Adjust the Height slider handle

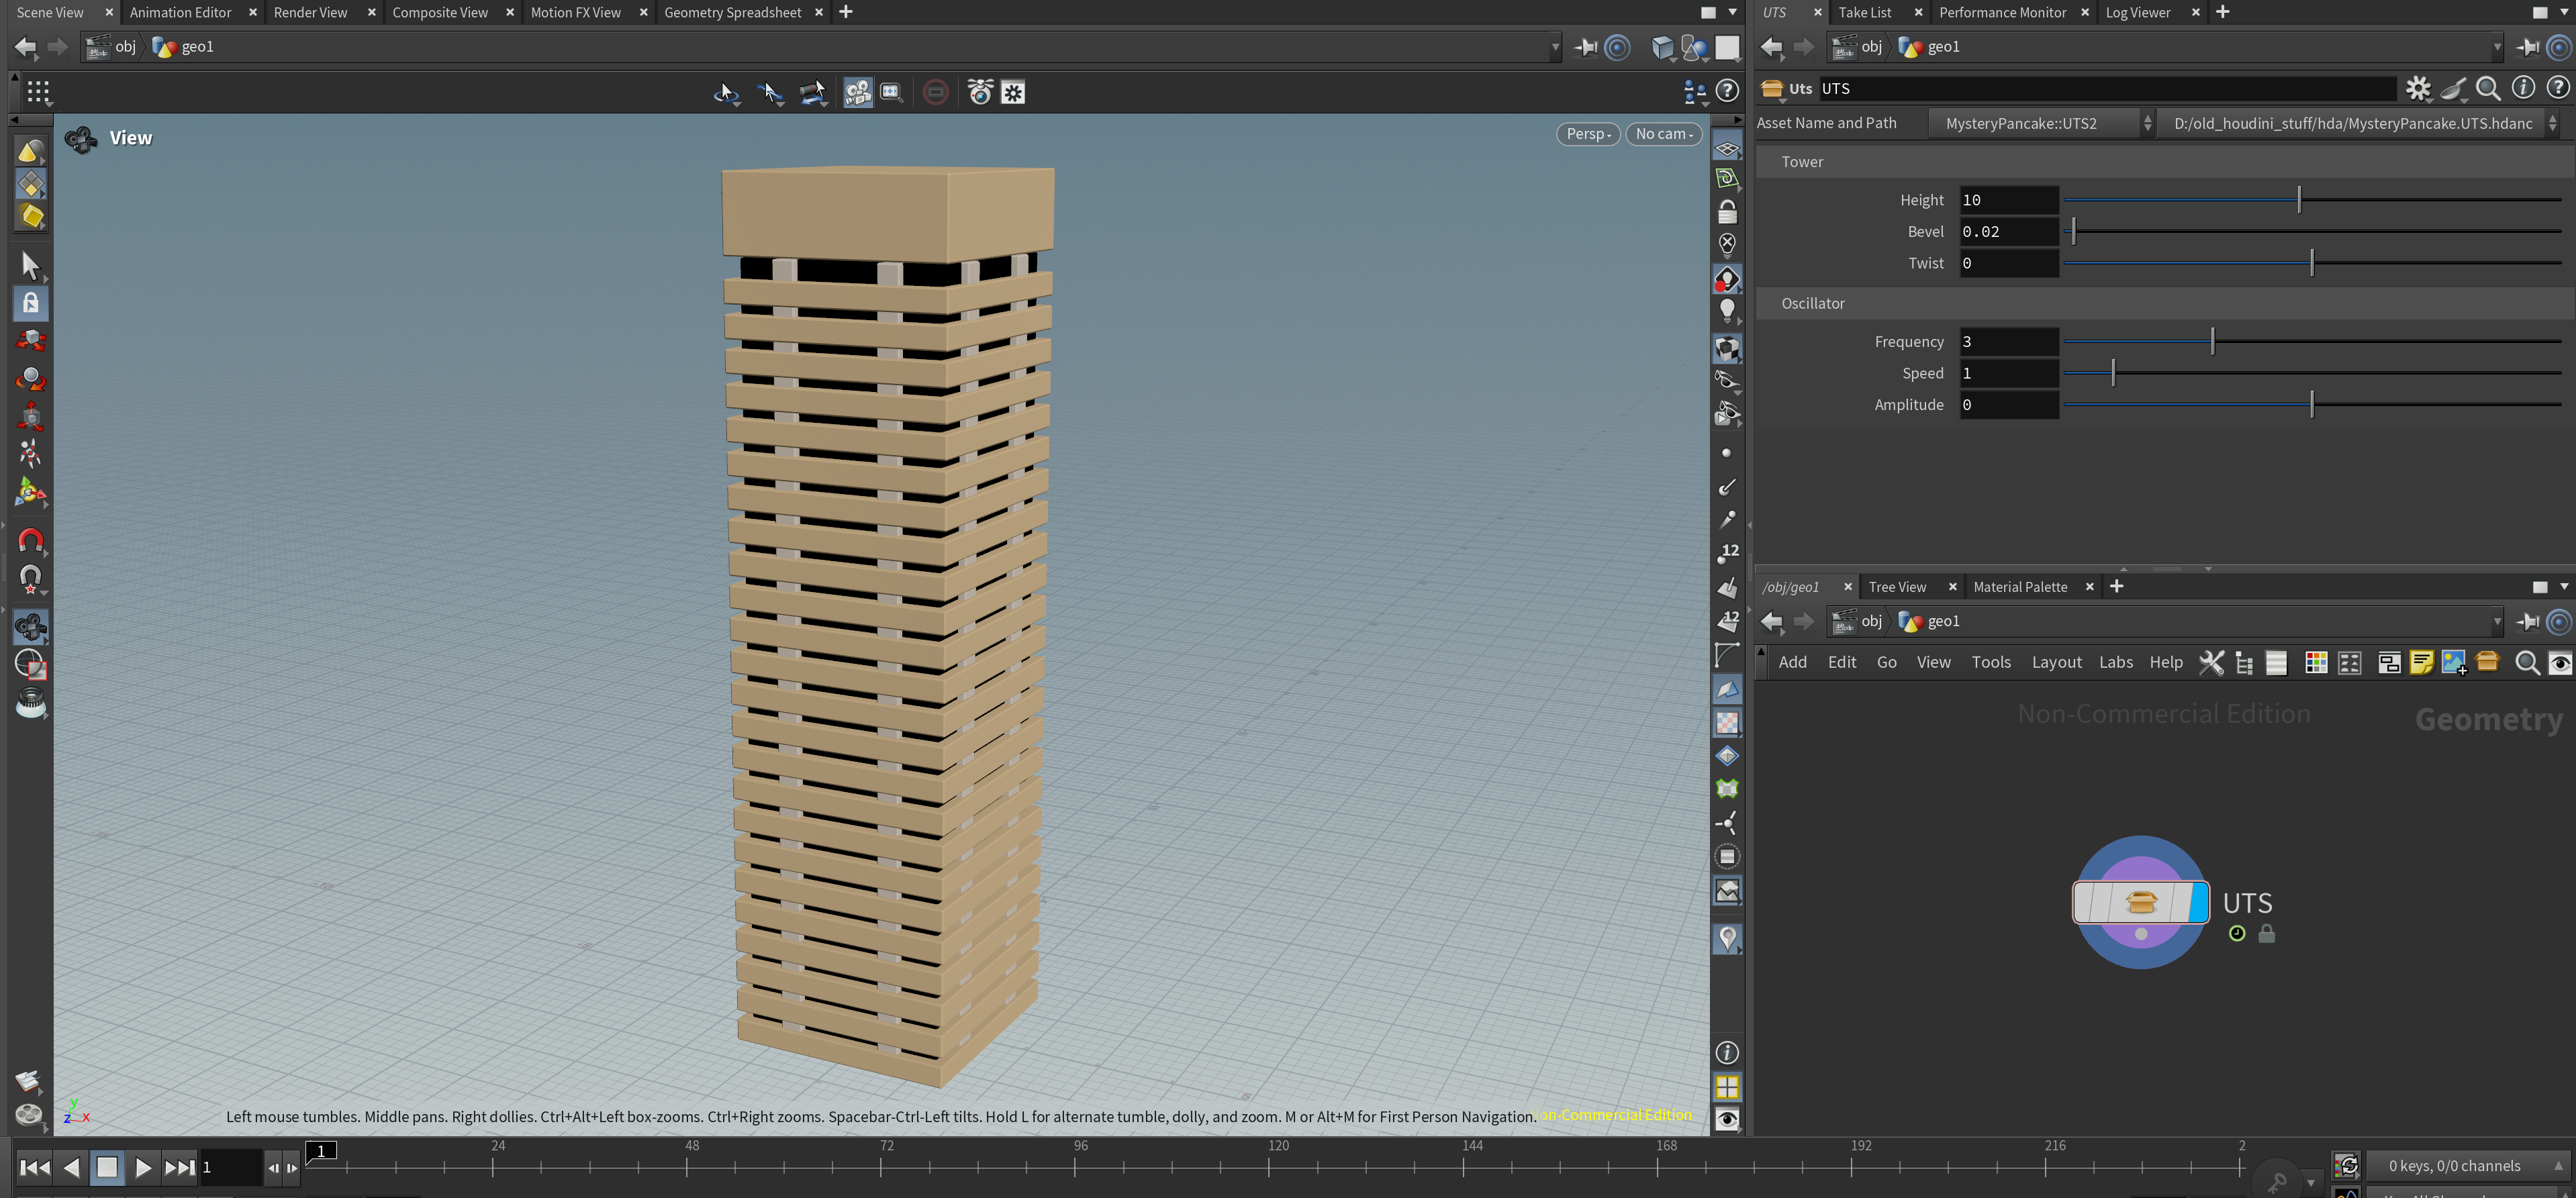pyautogui.click(x=2299, y=200)
